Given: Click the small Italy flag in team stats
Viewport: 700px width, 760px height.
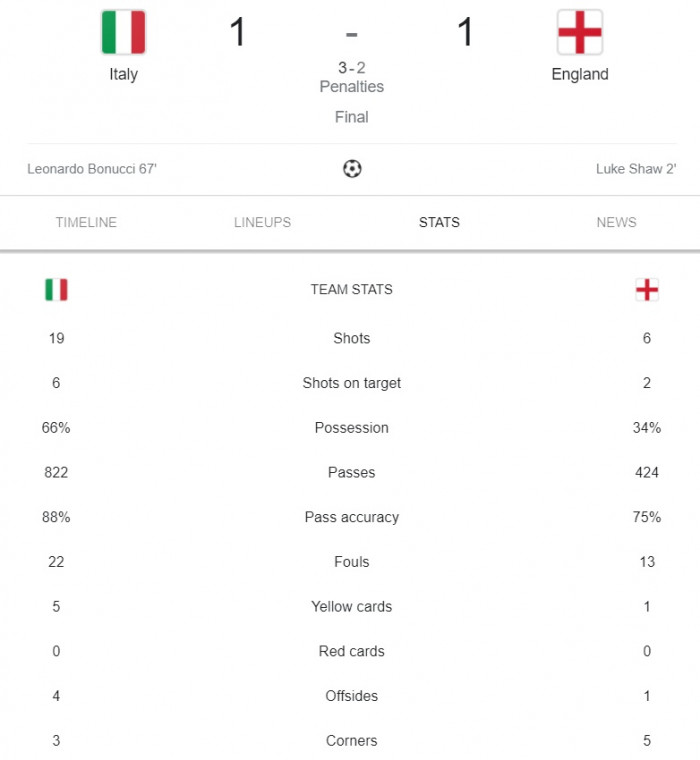Looking at the screenshot, I should [x=56, y=290].
